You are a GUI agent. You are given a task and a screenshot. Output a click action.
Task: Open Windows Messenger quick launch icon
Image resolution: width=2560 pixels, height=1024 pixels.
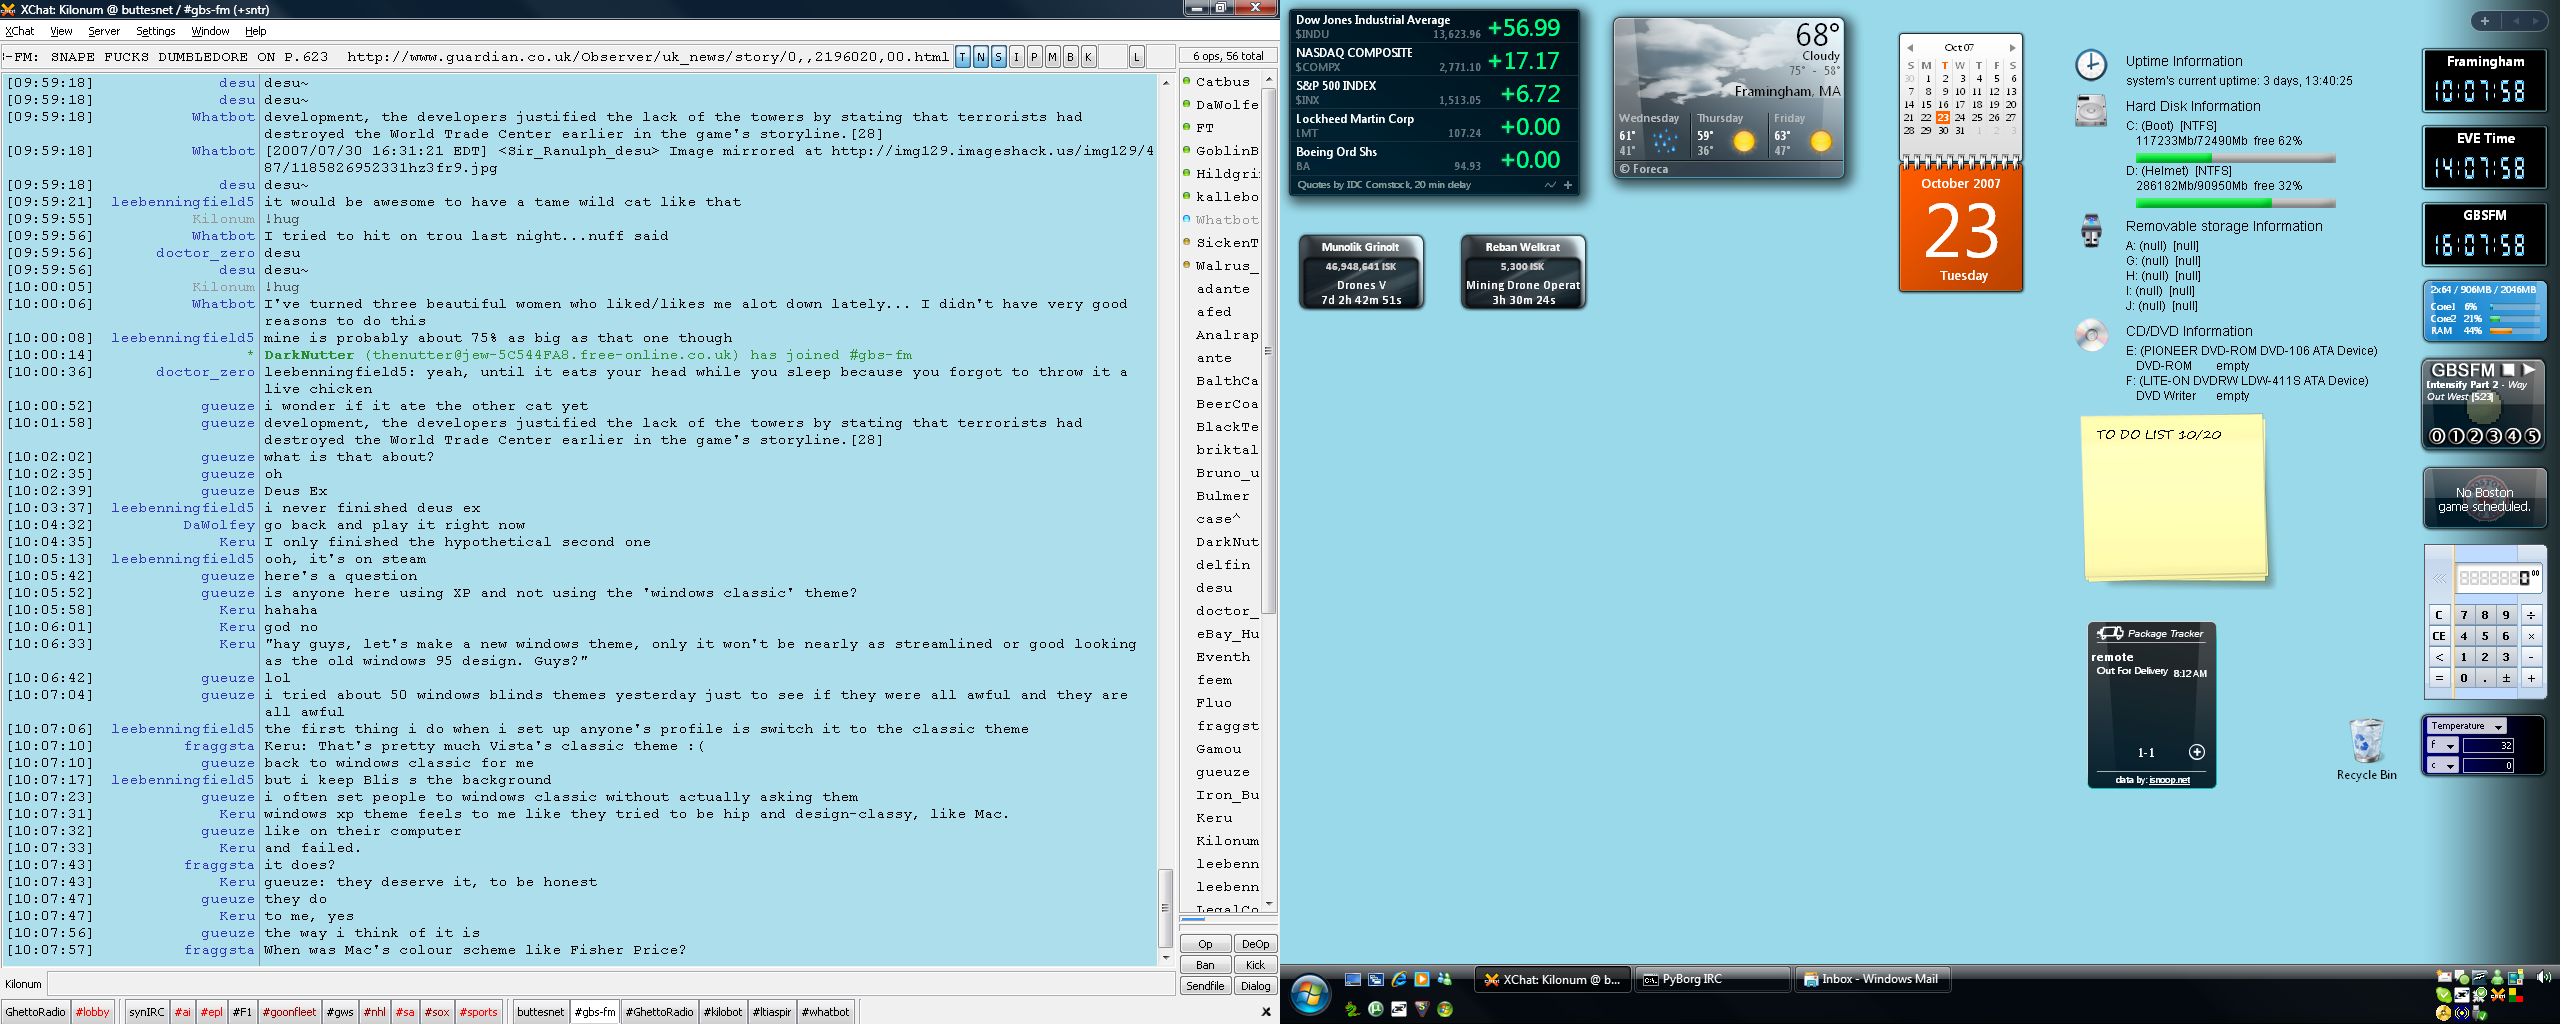tap(1445, 980)
